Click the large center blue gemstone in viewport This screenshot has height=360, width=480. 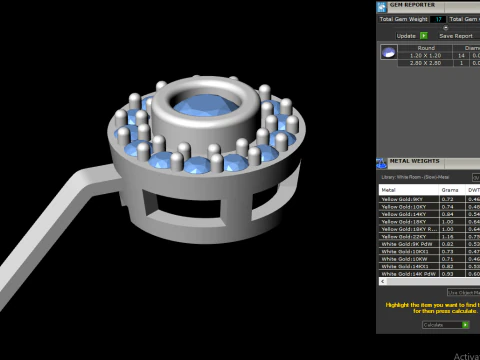(206, 105)
